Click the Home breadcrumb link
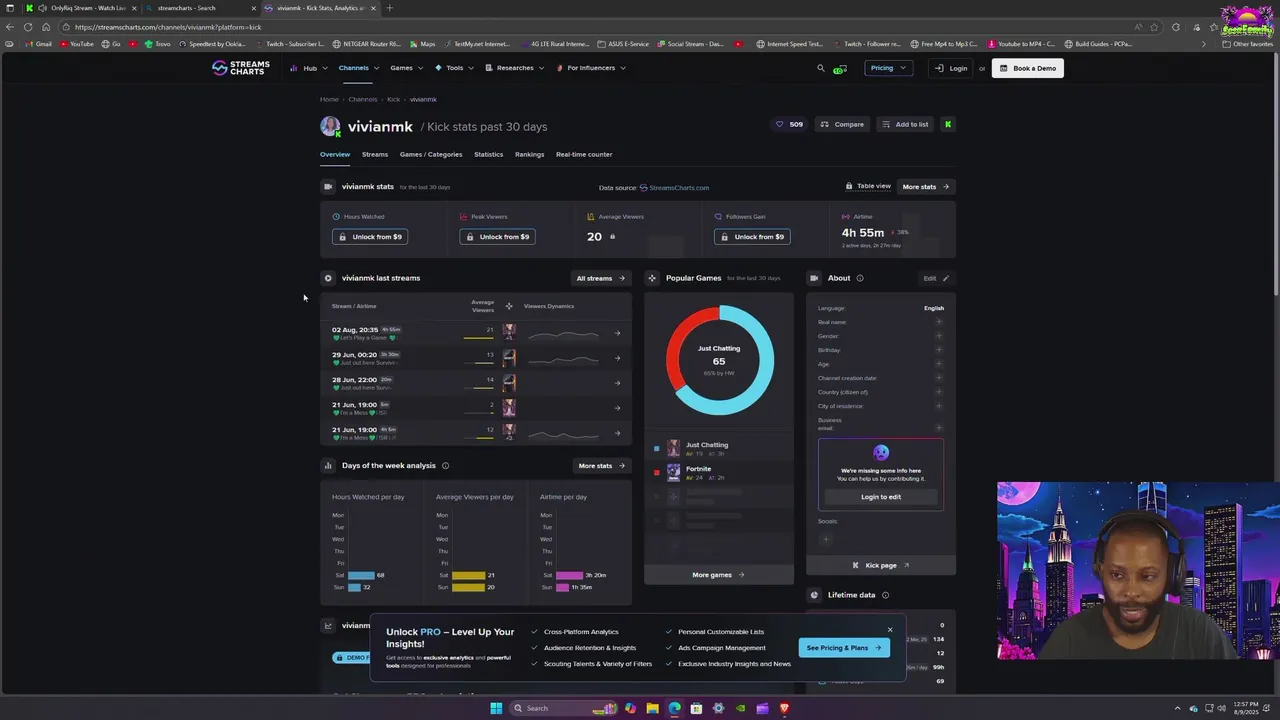The height and width of the screenshot is (720, 1280). coord(329,99)
